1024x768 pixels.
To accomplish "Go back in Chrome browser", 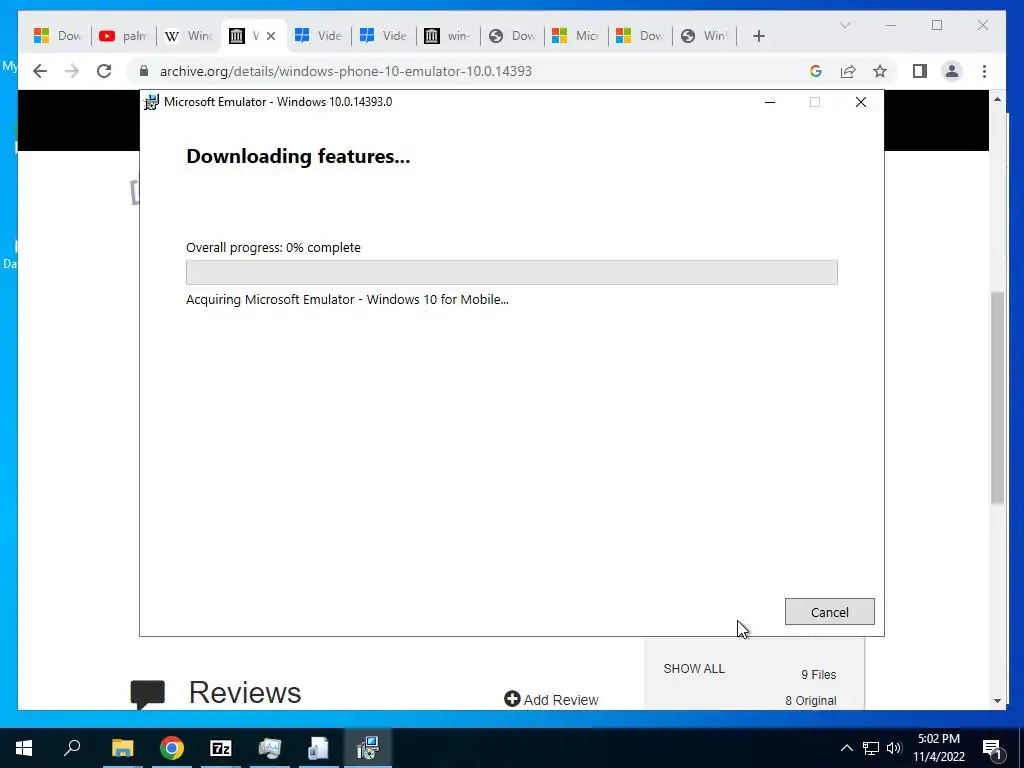I will [40, 71].
